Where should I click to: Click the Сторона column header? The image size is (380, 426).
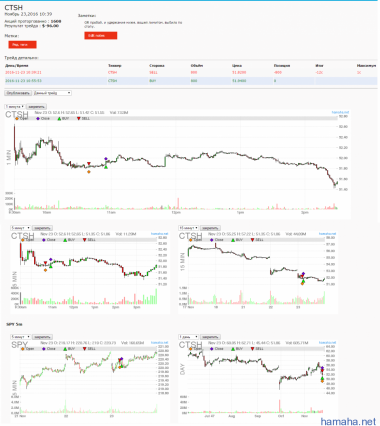[157, 66]
